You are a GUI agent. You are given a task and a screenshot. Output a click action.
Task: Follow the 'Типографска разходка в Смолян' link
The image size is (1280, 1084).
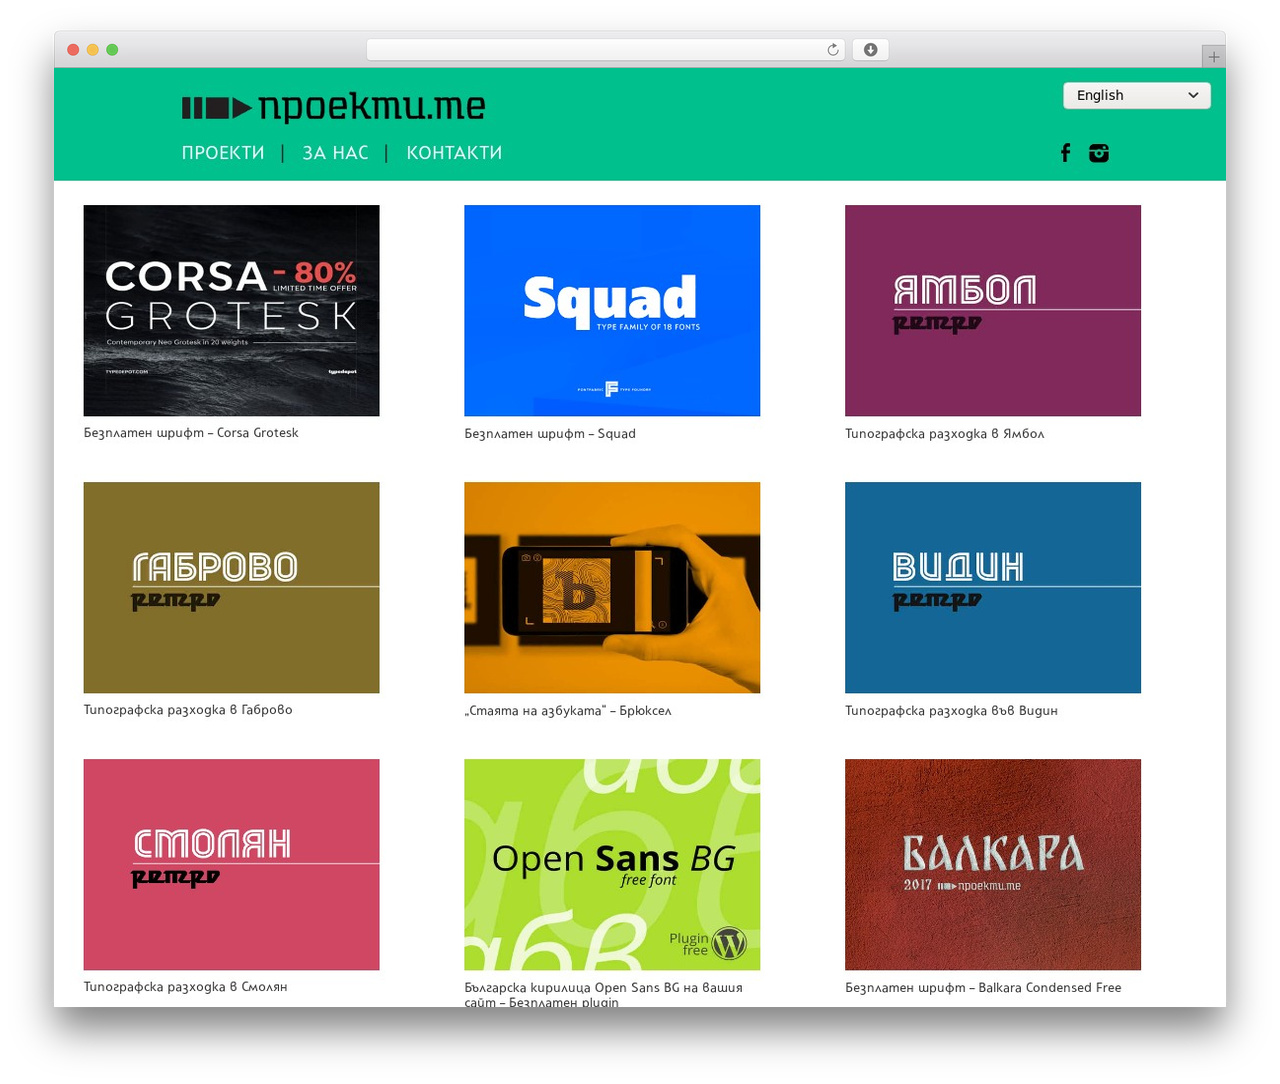pos(185,987)
